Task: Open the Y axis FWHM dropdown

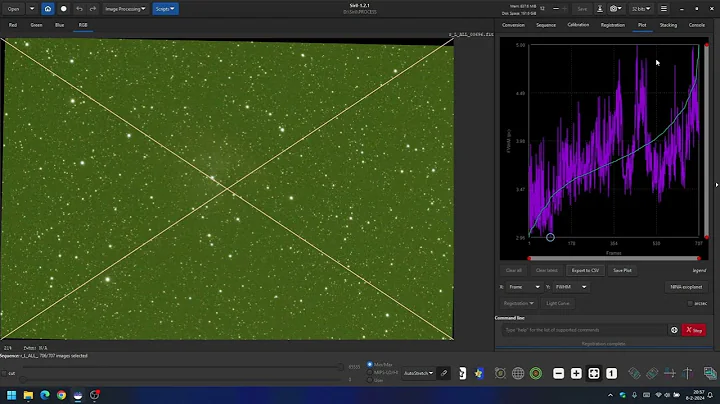Action: tap(571, 287)
